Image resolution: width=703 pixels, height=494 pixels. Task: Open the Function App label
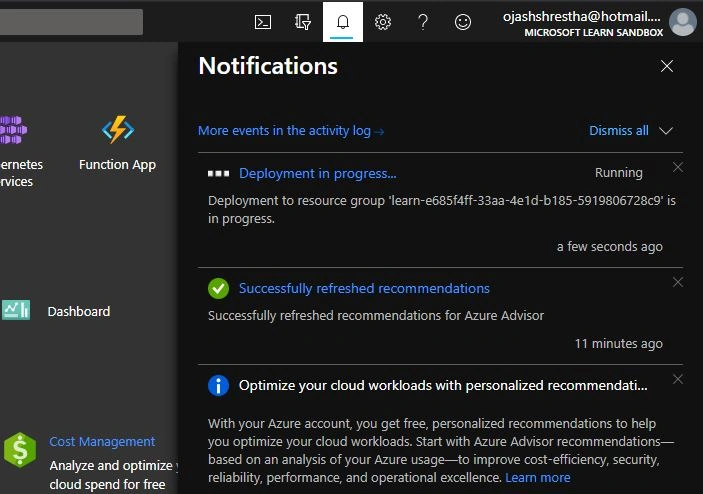click(117, 165)
